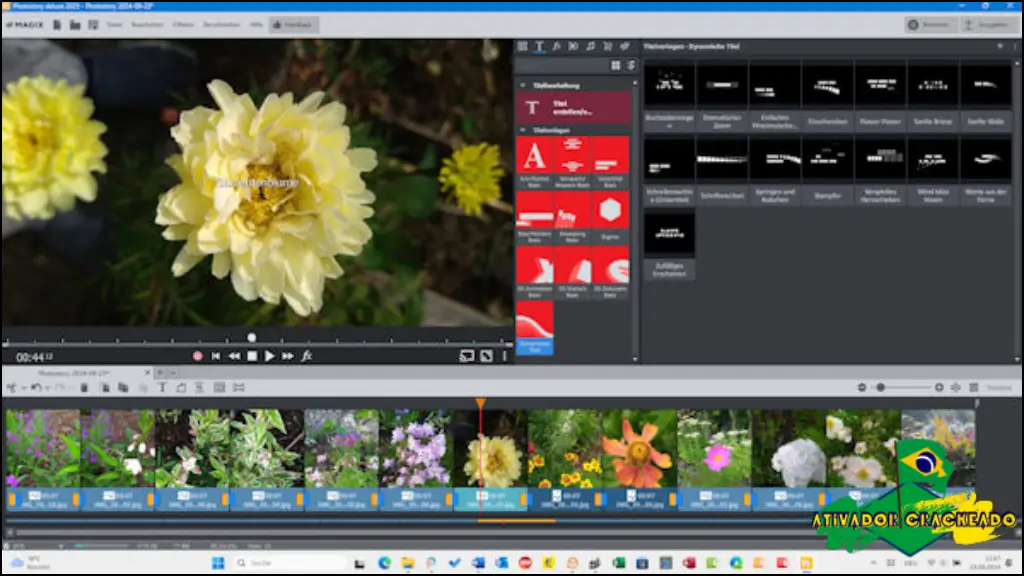Click the Titel erstellen button
Viewport: 1024px width, 576px height.
point(573,108)
